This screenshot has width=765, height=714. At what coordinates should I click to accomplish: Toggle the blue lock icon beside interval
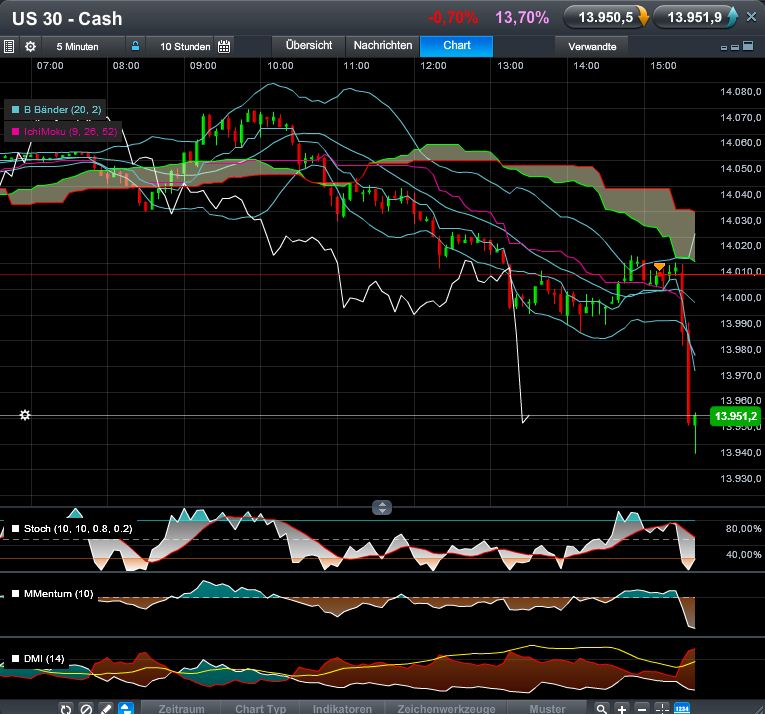pyautogui.click(x=135, y=46)
